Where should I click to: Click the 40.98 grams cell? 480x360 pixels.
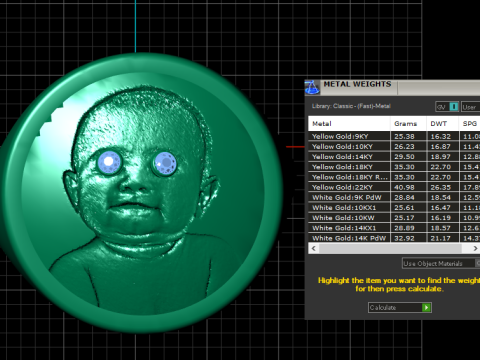(x=408, y=187)
